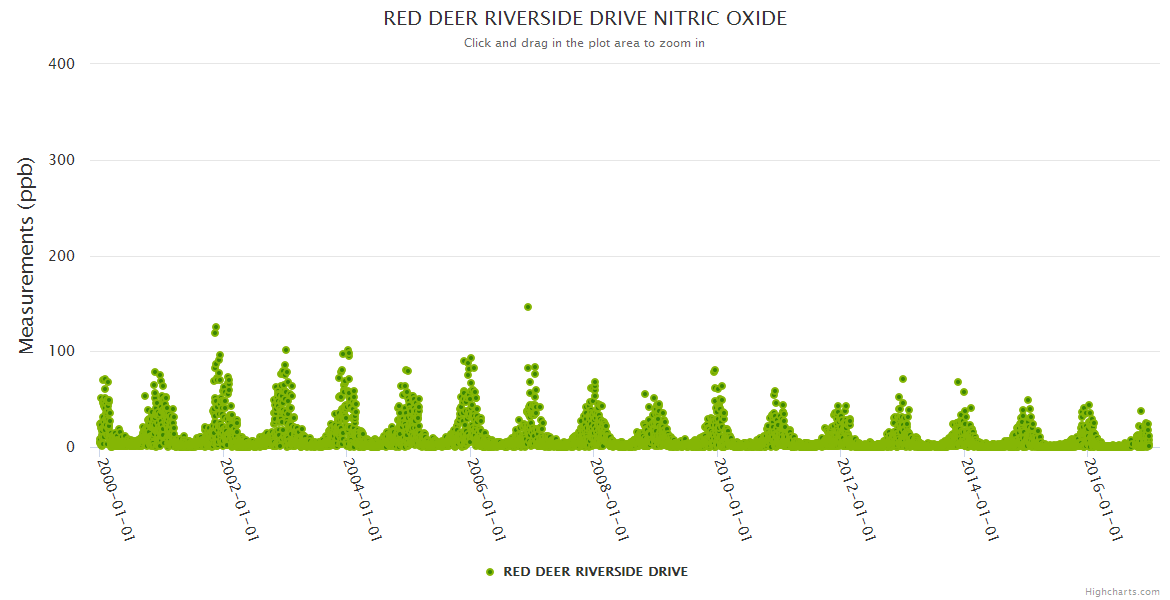
Task: Toggle RED DEER RIVERSIDE DRIVE series label
Action: click(595, 572)
